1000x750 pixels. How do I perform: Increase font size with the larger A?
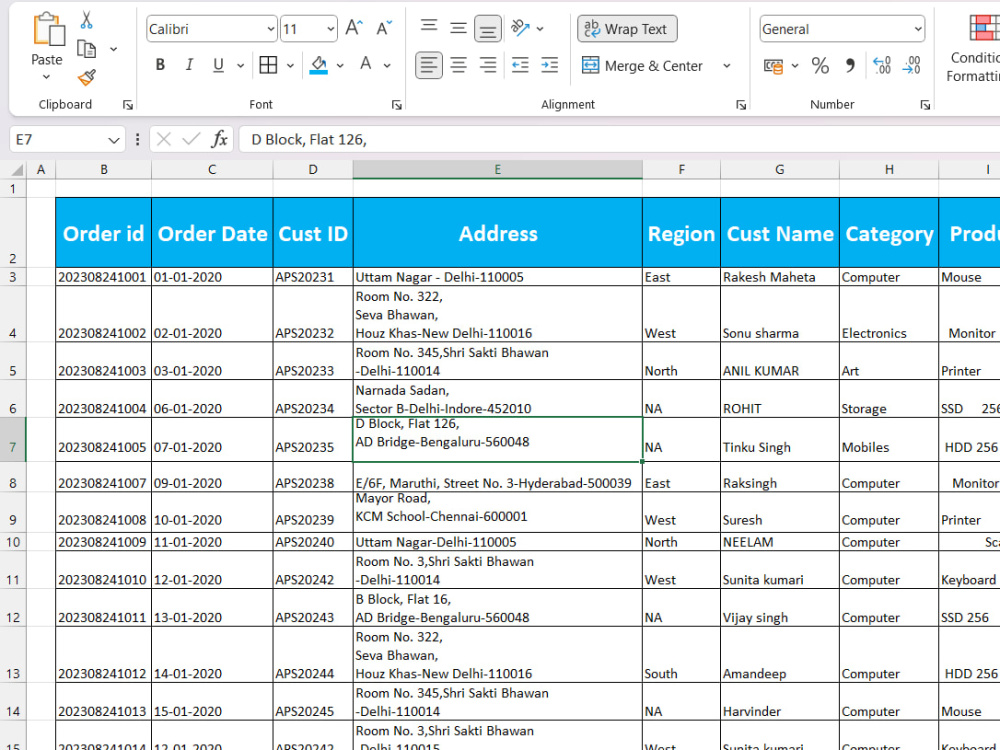354,29
